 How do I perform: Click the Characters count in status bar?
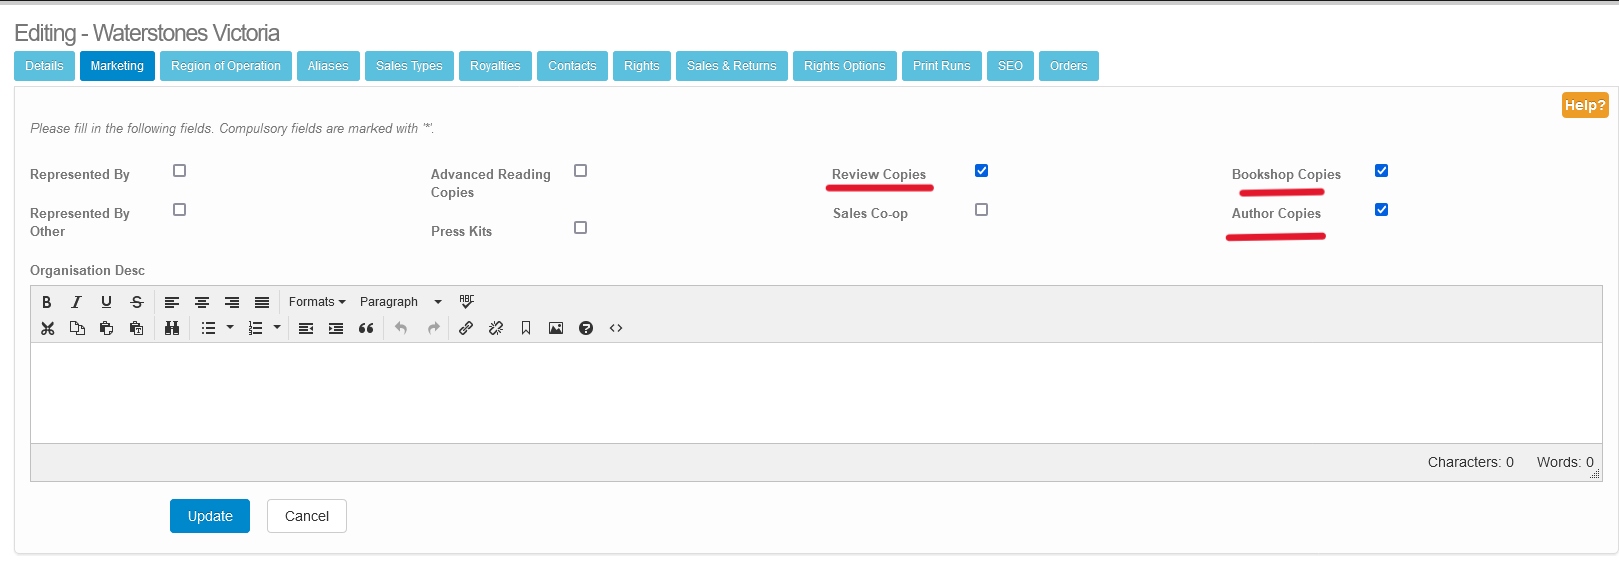point(1471,462)
